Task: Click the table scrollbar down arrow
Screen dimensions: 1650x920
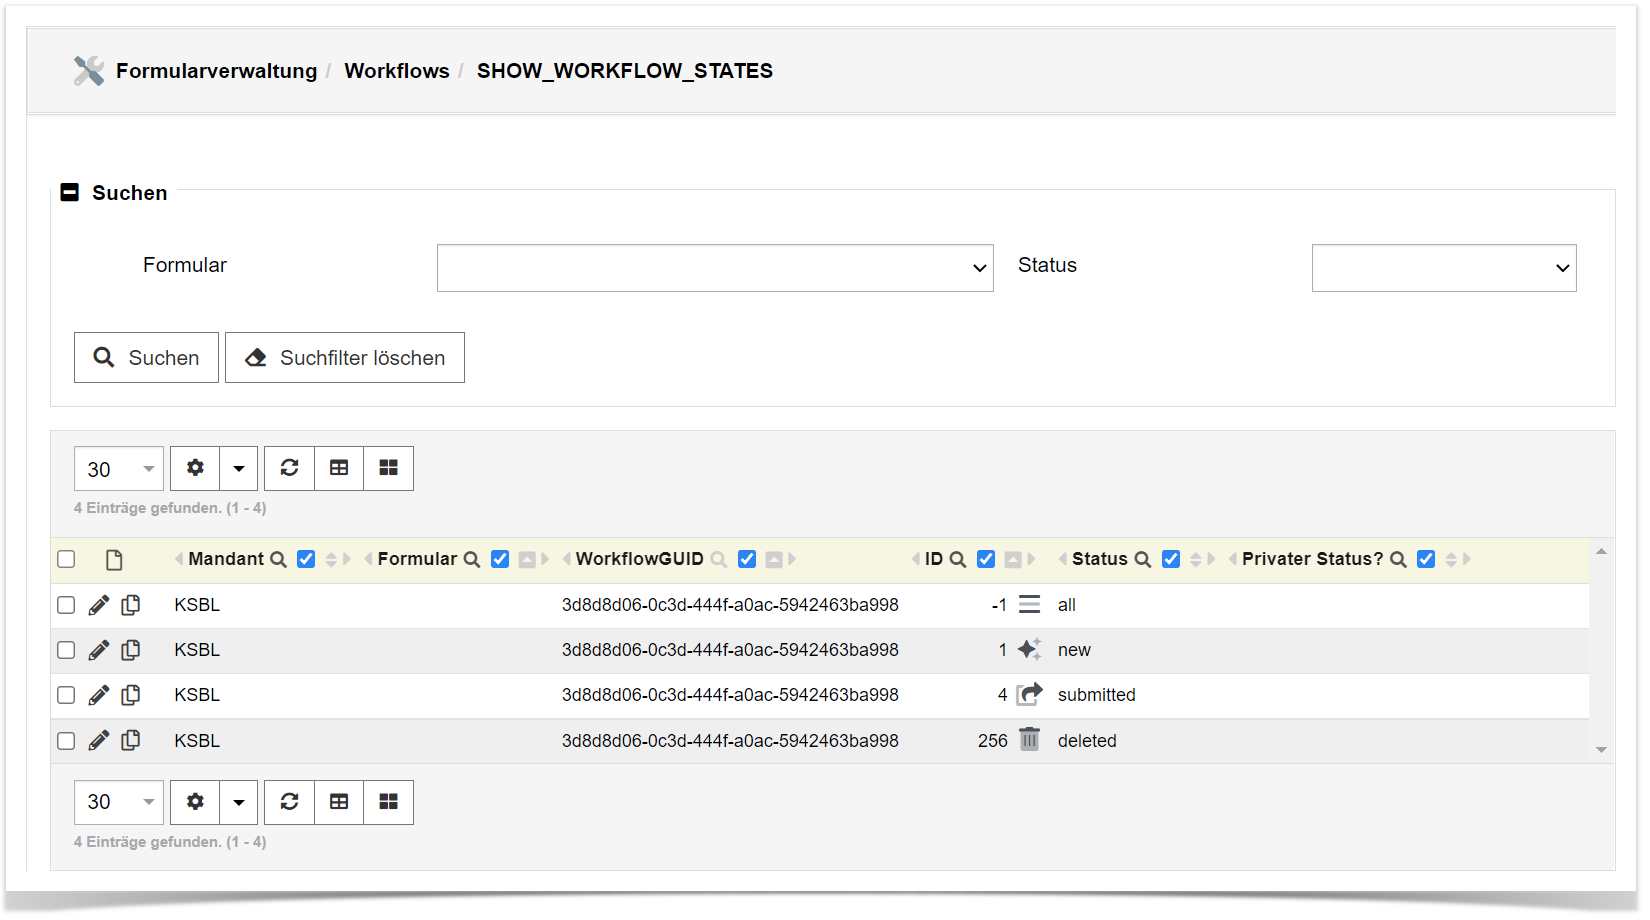Action: point(1601,750)
